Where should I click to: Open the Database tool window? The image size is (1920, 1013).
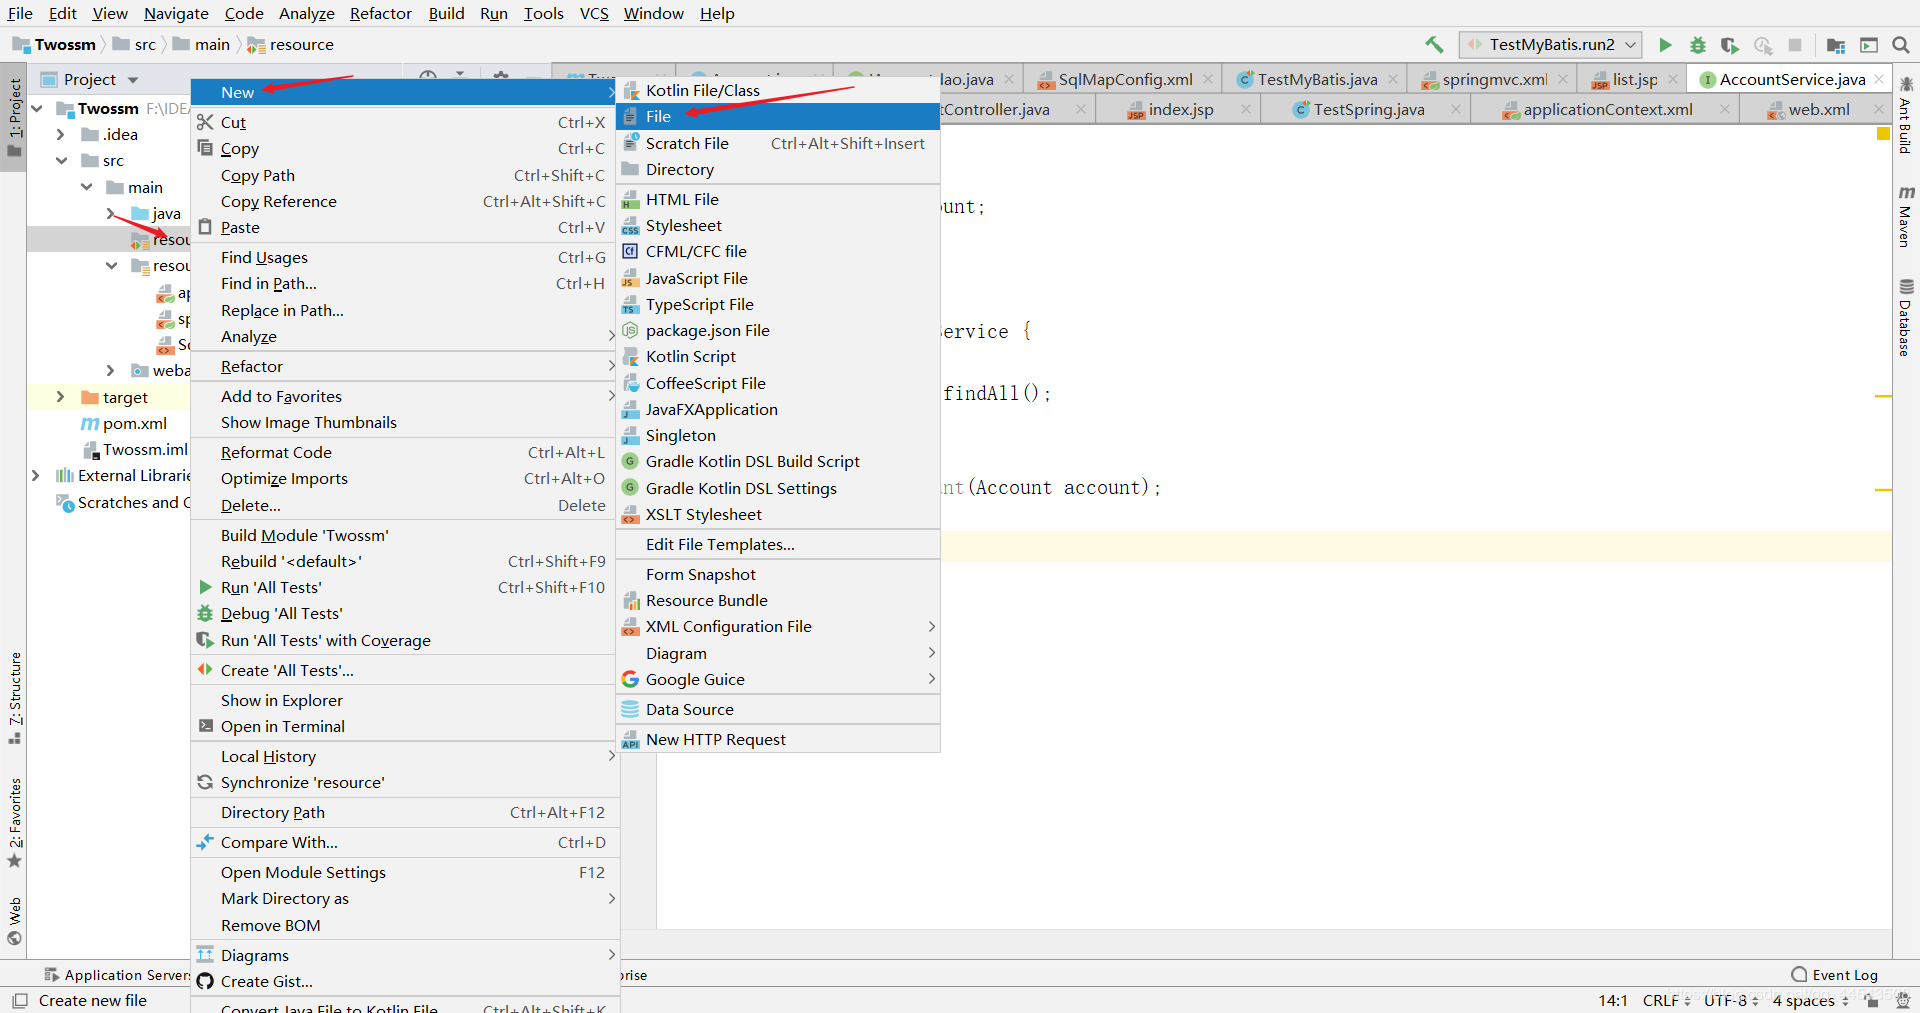click(x=1906, y=318)
